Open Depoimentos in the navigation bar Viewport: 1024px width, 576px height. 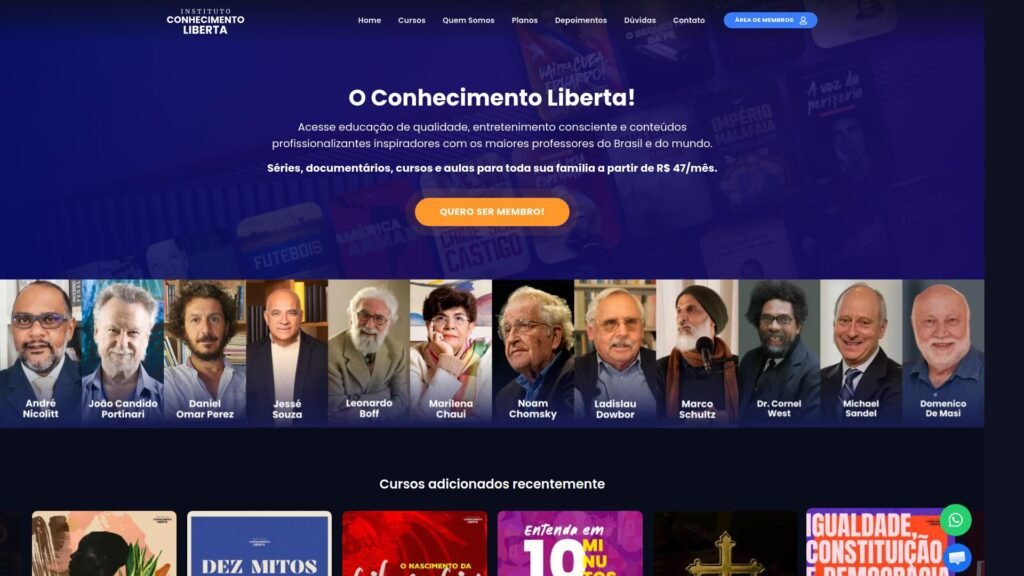pos(581,20)
